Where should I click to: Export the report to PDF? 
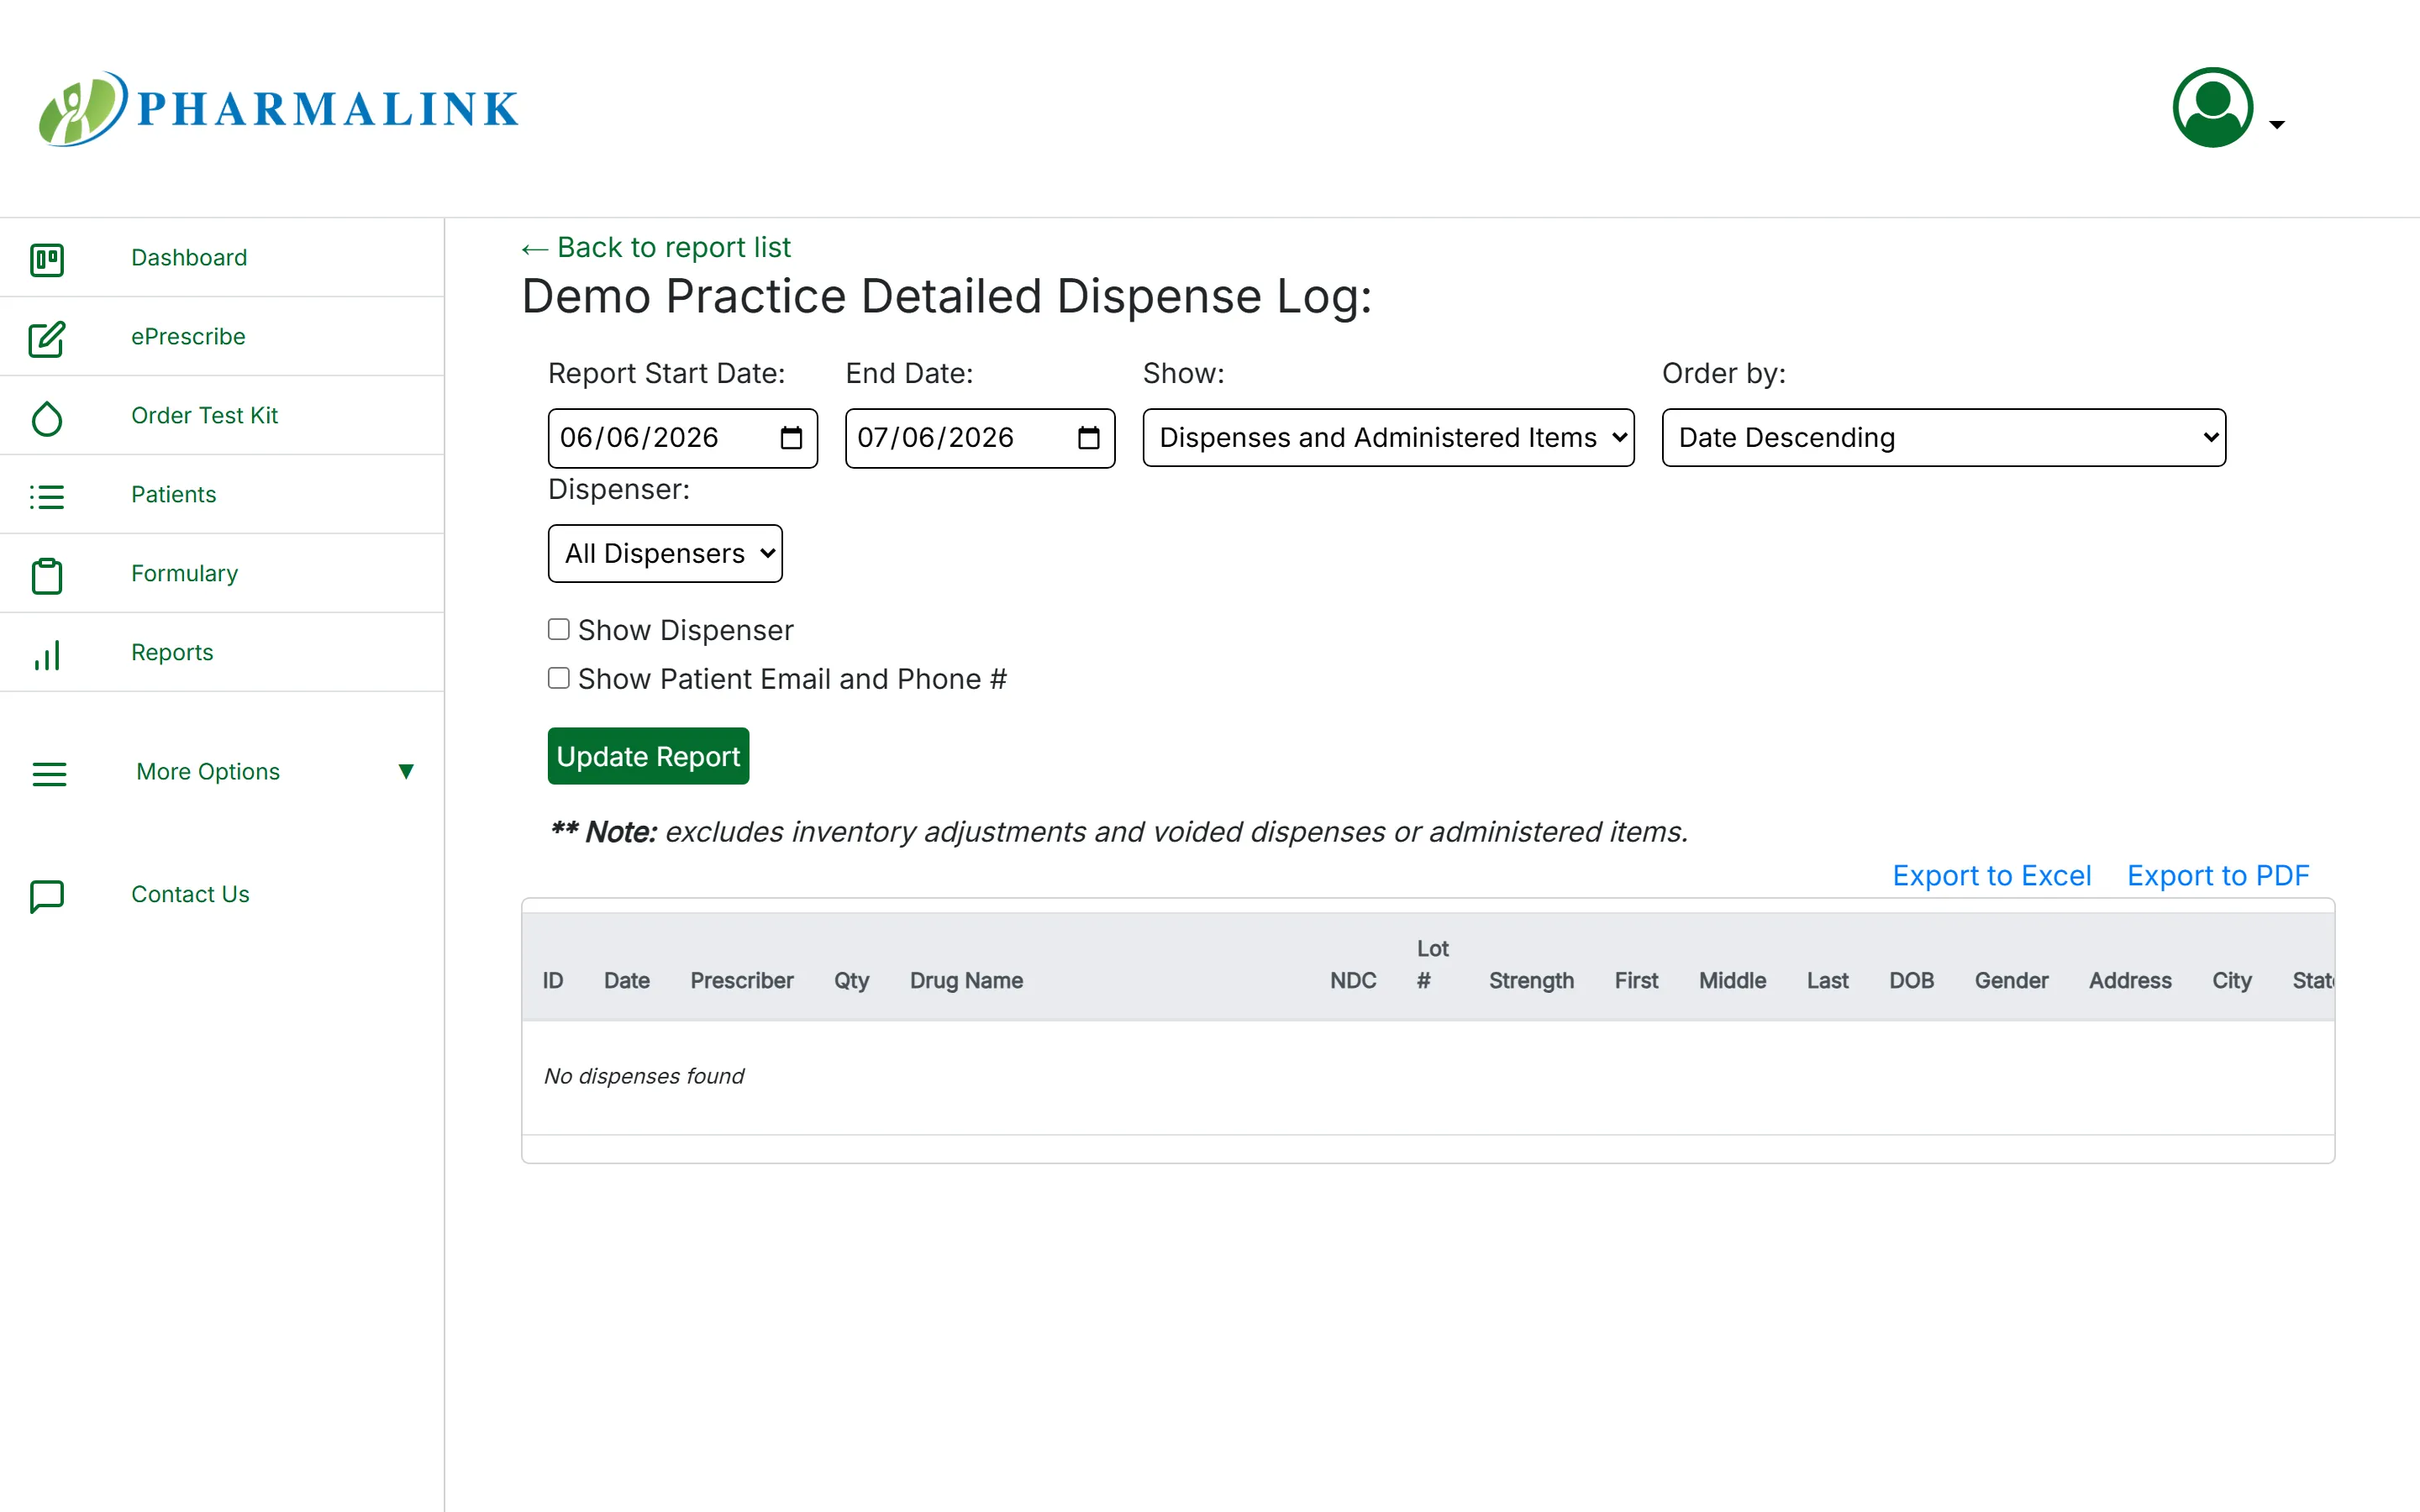click(x=2218, y=876)
